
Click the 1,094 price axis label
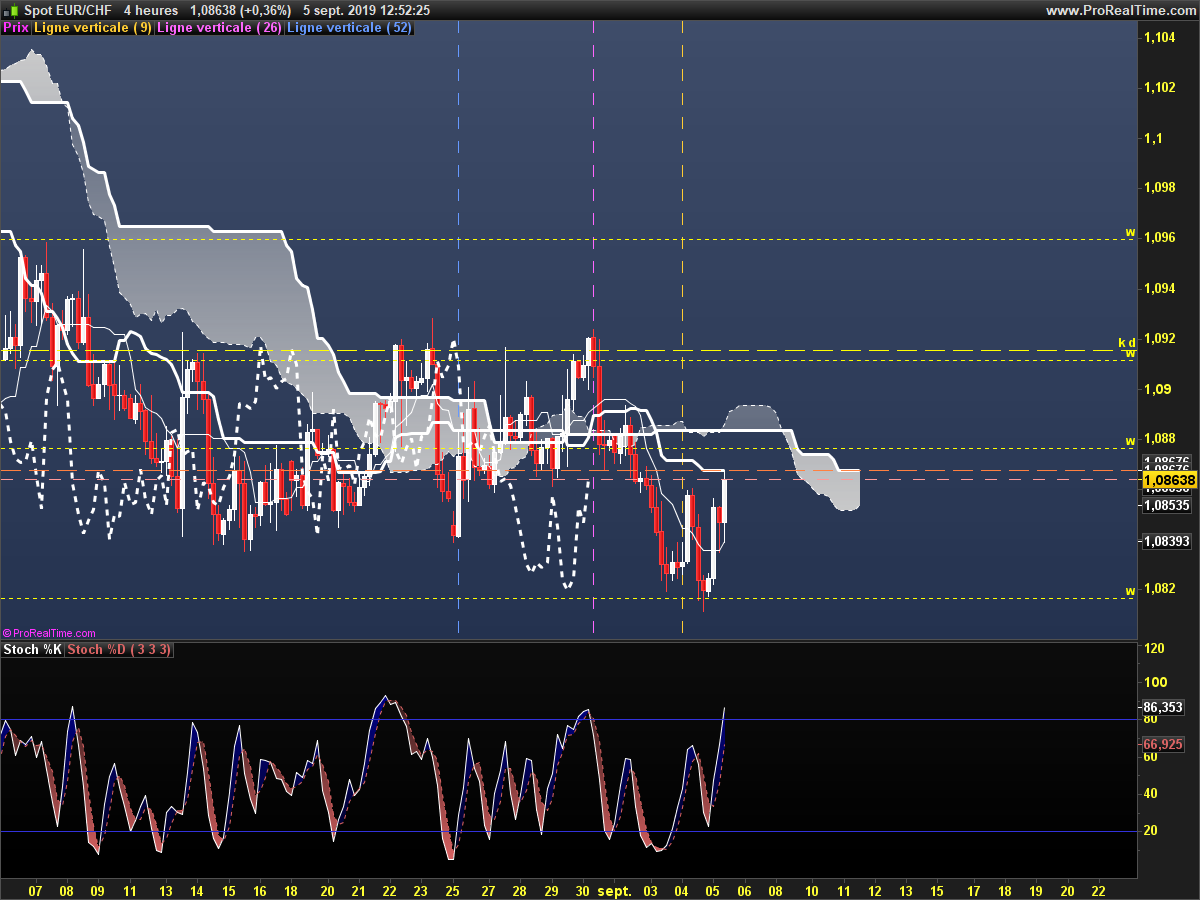tap(1160, 288)
